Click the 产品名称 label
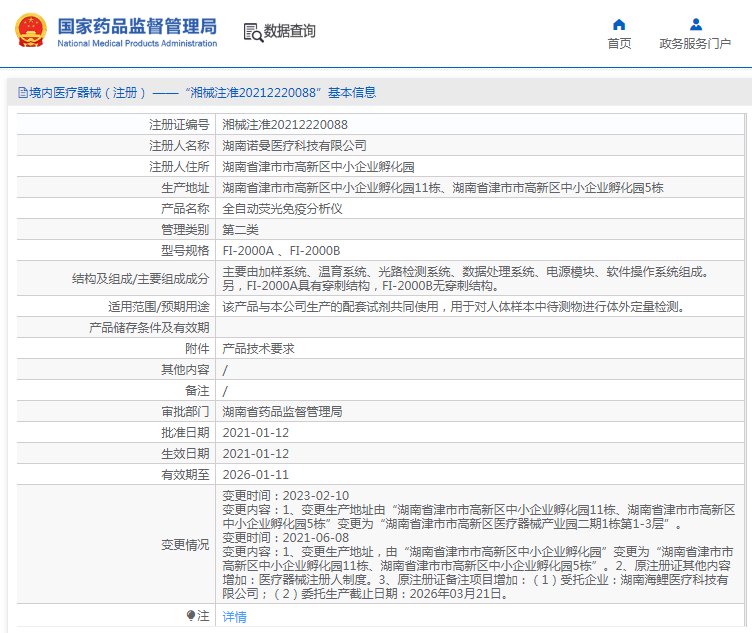 point(185,209)
